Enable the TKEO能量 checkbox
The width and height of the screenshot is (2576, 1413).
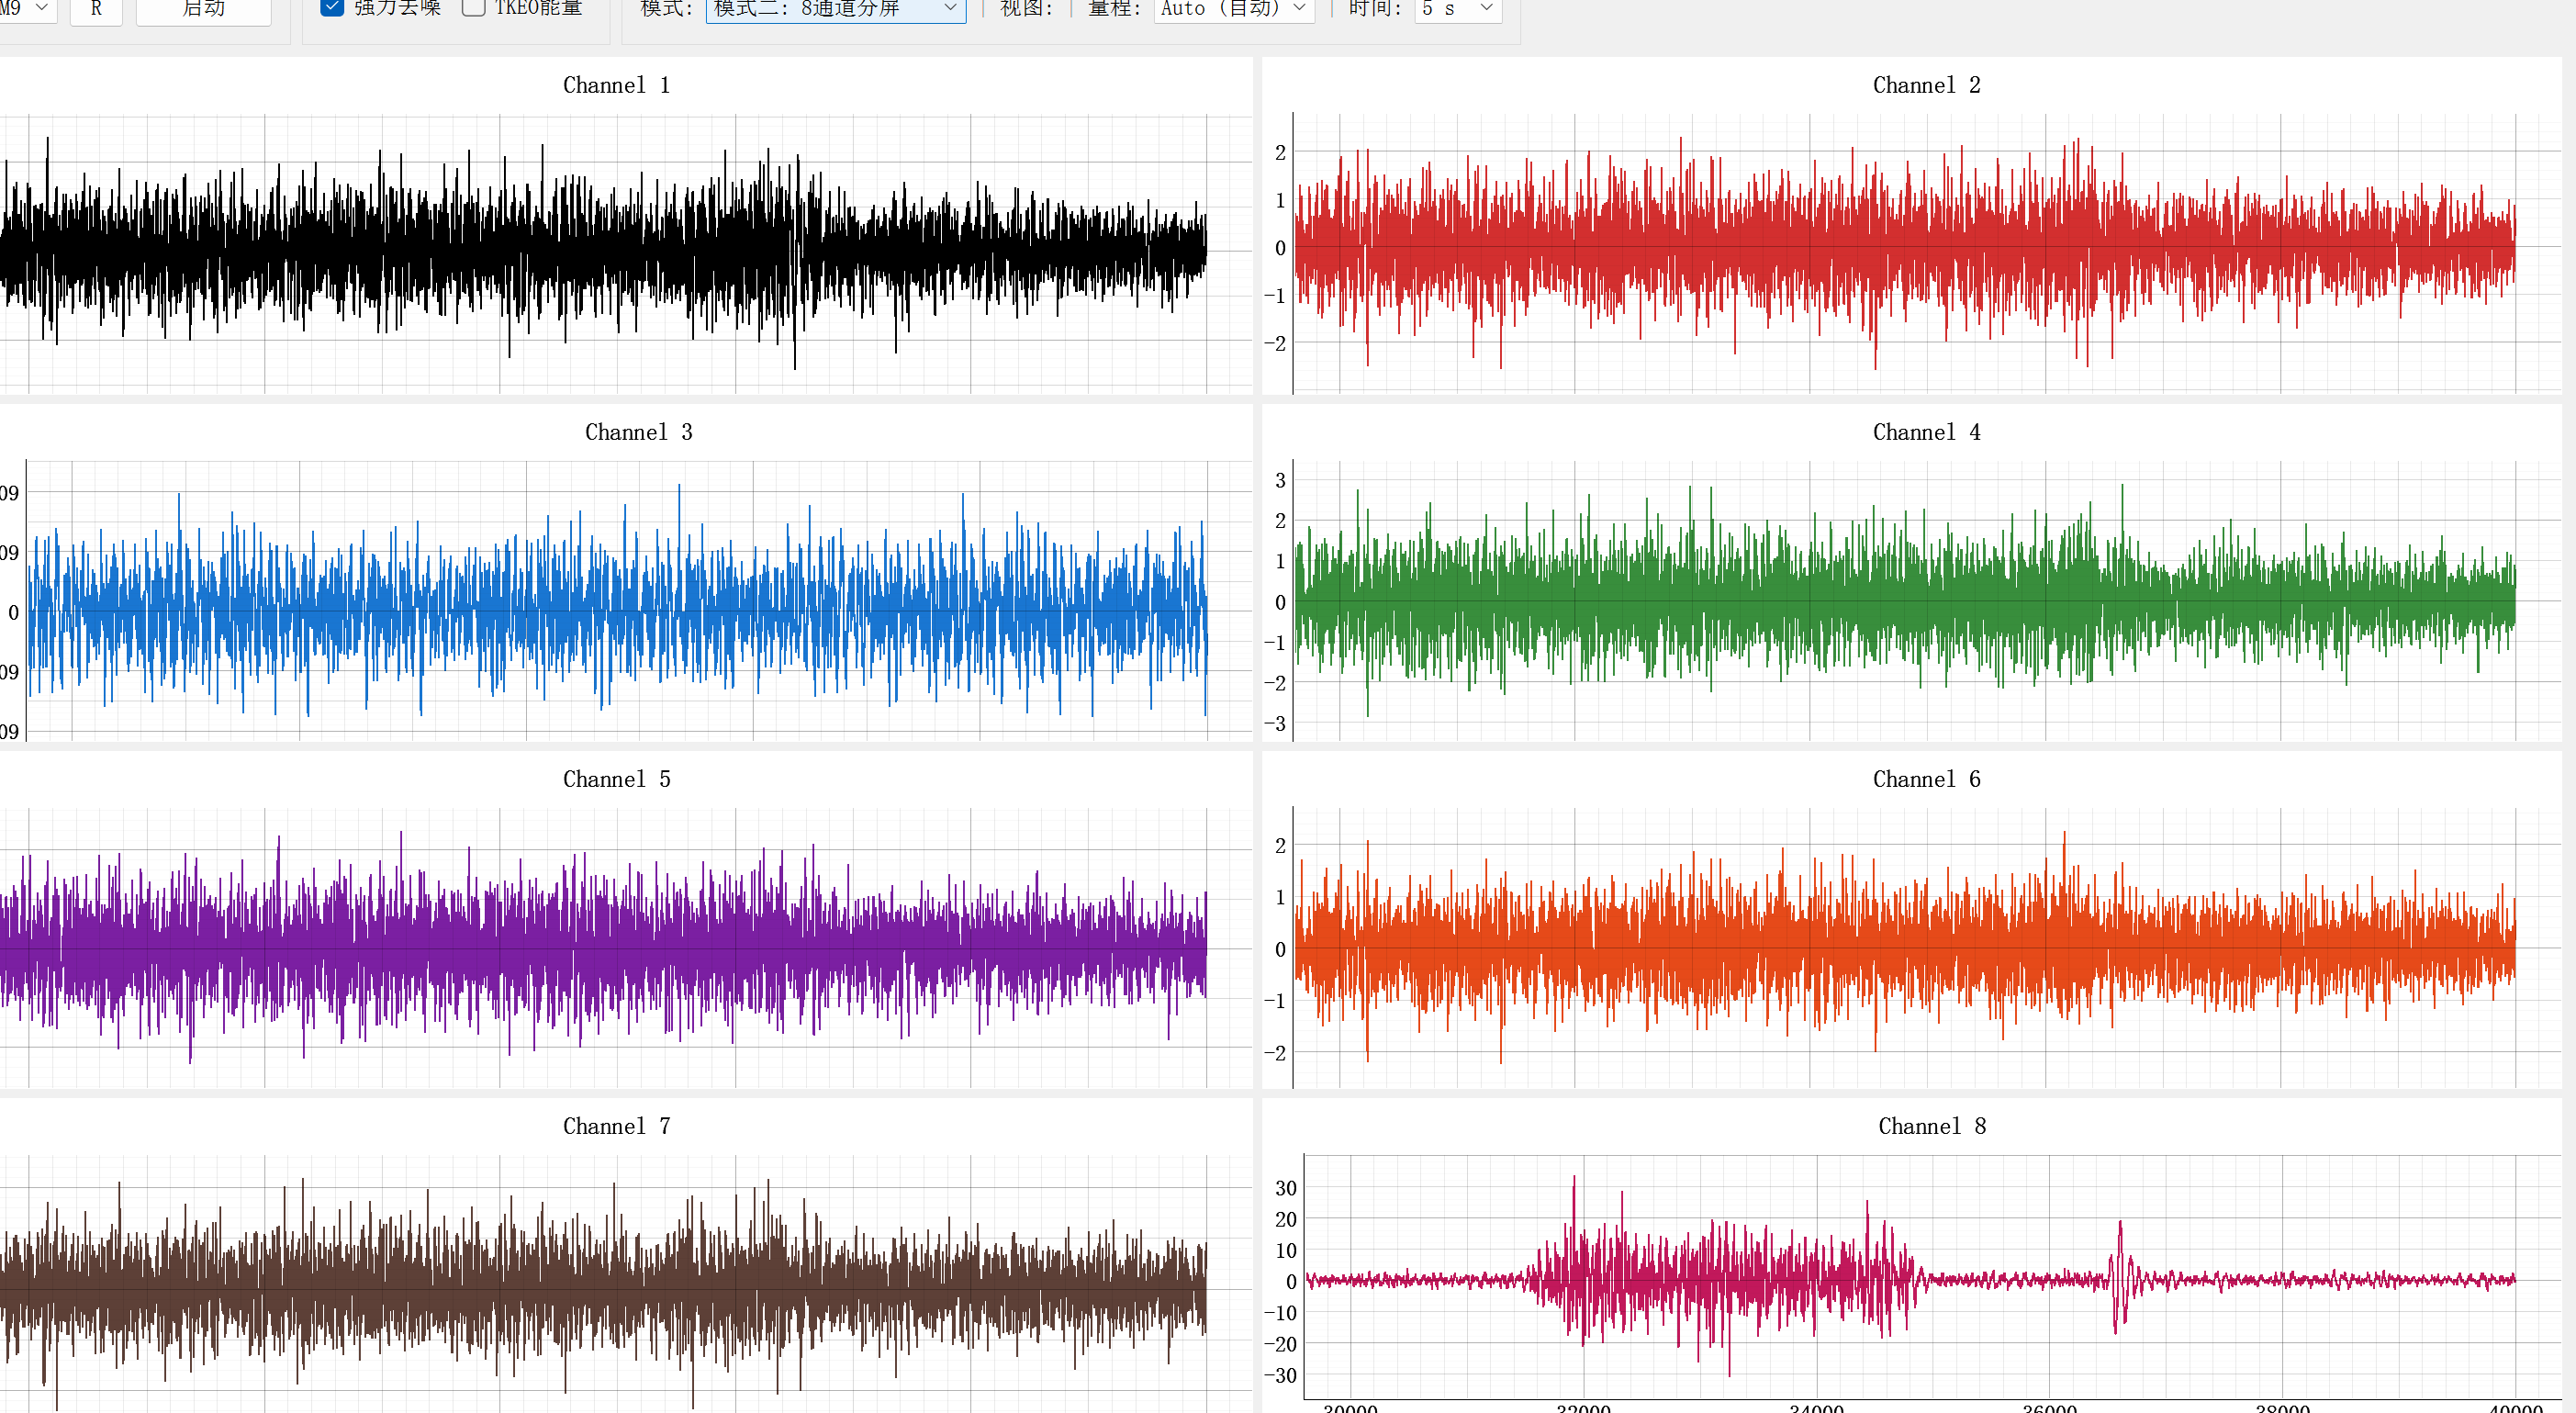474,8
